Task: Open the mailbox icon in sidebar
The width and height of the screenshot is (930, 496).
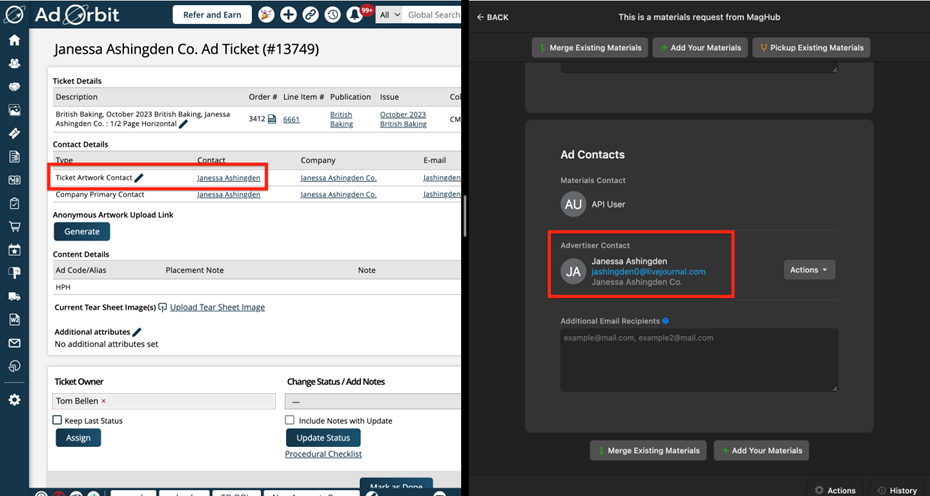Action: point(14,273)
